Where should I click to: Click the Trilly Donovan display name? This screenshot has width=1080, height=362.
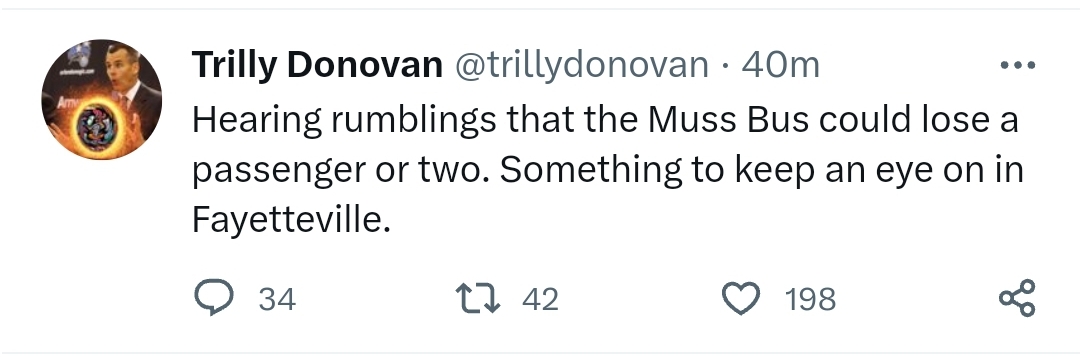point(317,65)
